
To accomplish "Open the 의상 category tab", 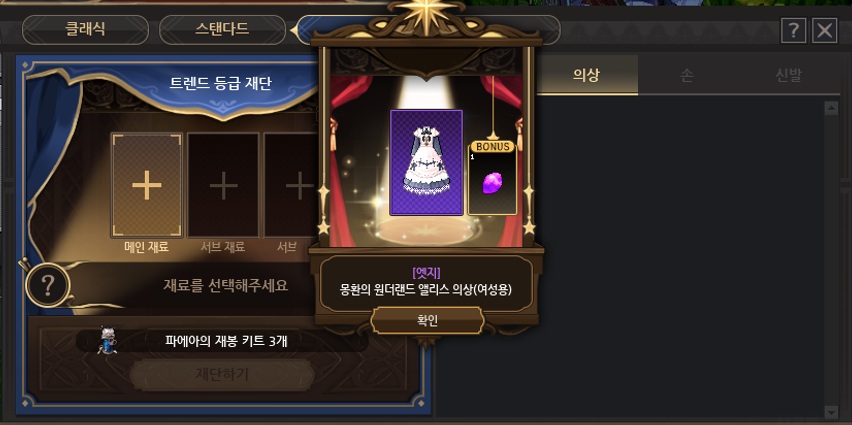I will pyautogui.click(x=586, y=76).
